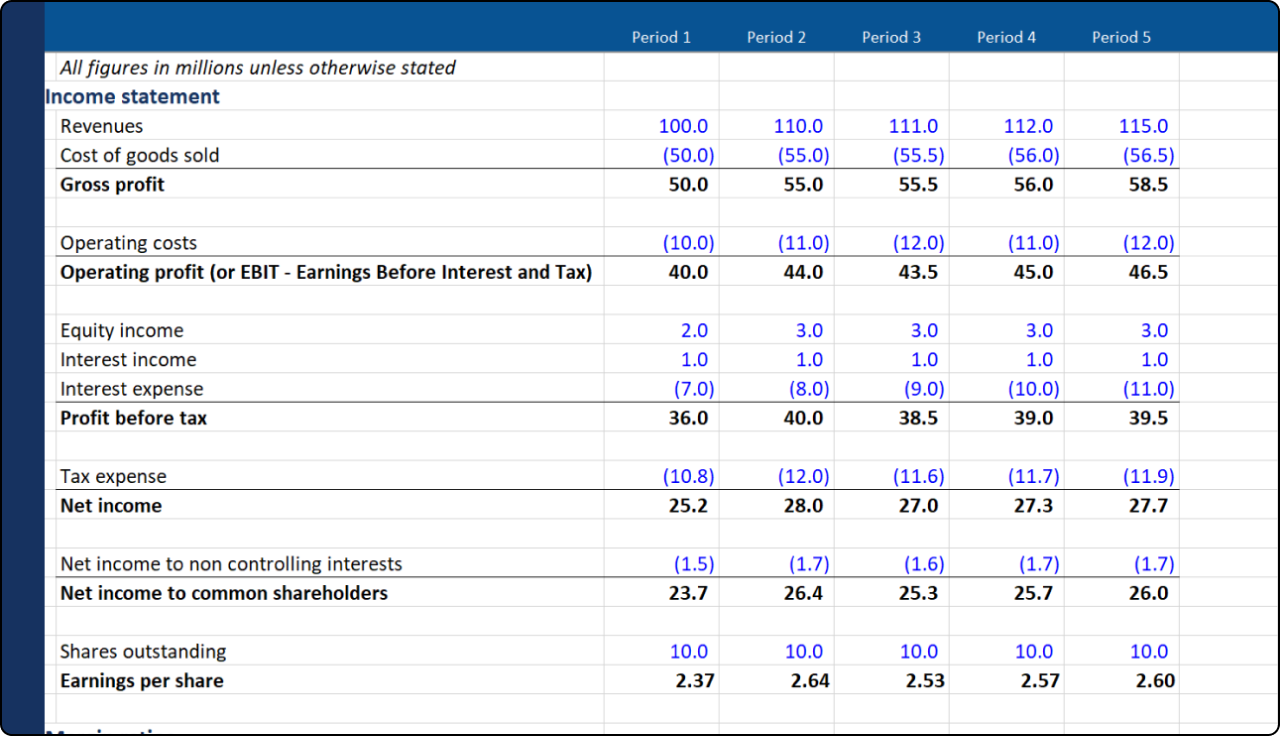This screenshot has height=736, width=1280.
Task: Click the Income statement section heading
Action: pyautogui.click(x=132, y=97)
